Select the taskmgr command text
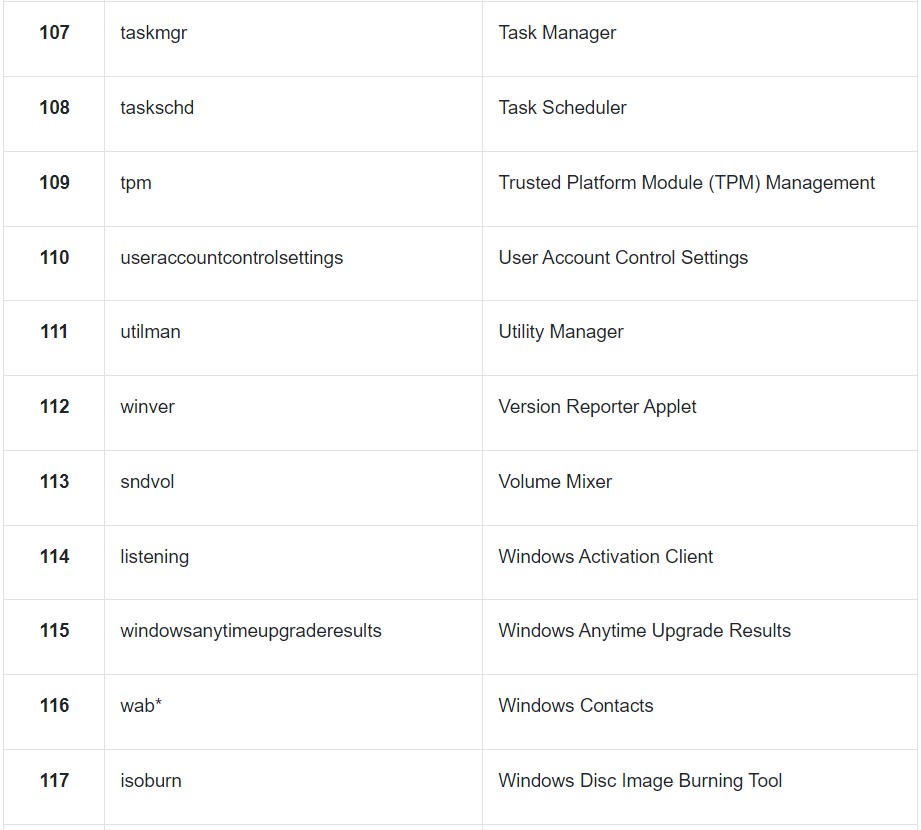This screenshot has width=921, height=830. click(x=153, y=33)
